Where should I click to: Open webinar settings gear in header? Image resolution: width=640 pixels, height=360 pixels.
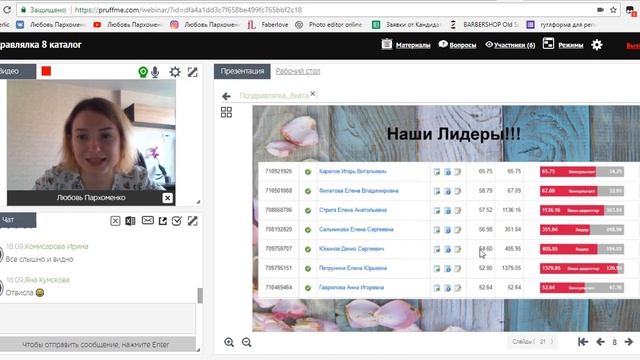[597, 44]
